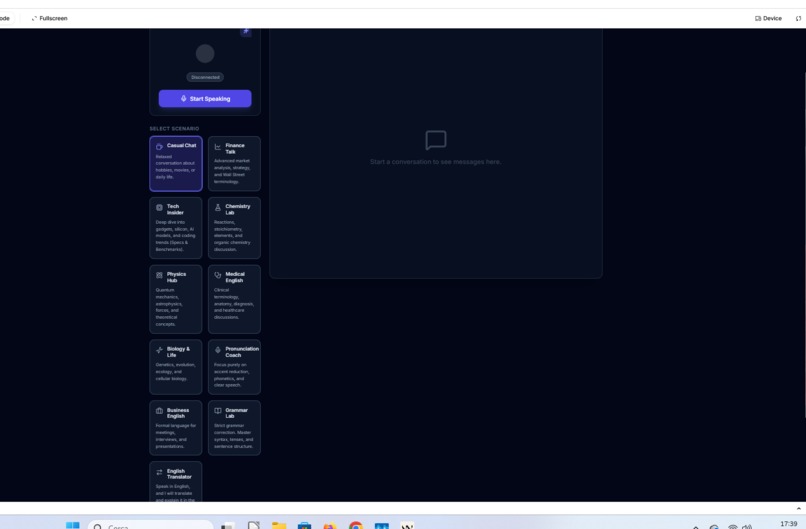Image resolution: width=806 pixels, height=529 pixels.
Task: Select the English Translator scenario card
Action: click(176, 482)
